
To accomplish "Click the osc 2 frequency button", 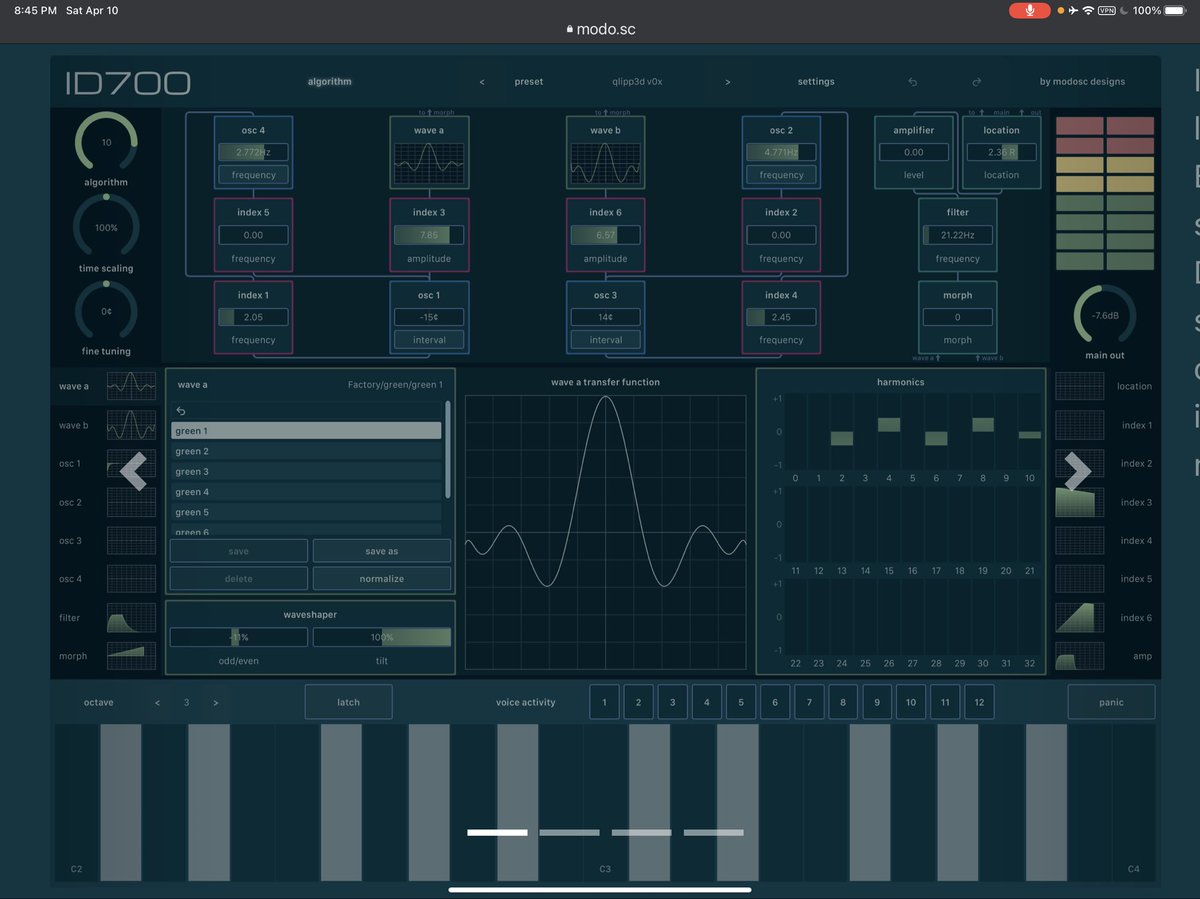I will pos(781,175).
